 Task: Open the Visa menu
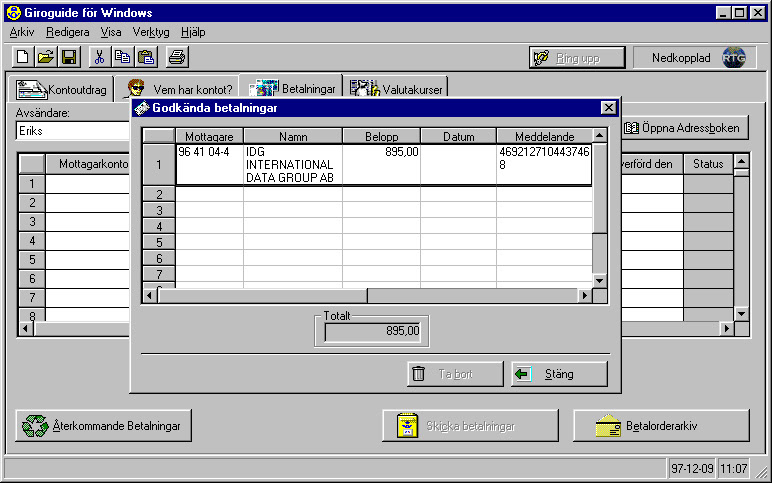click(111, 32)
